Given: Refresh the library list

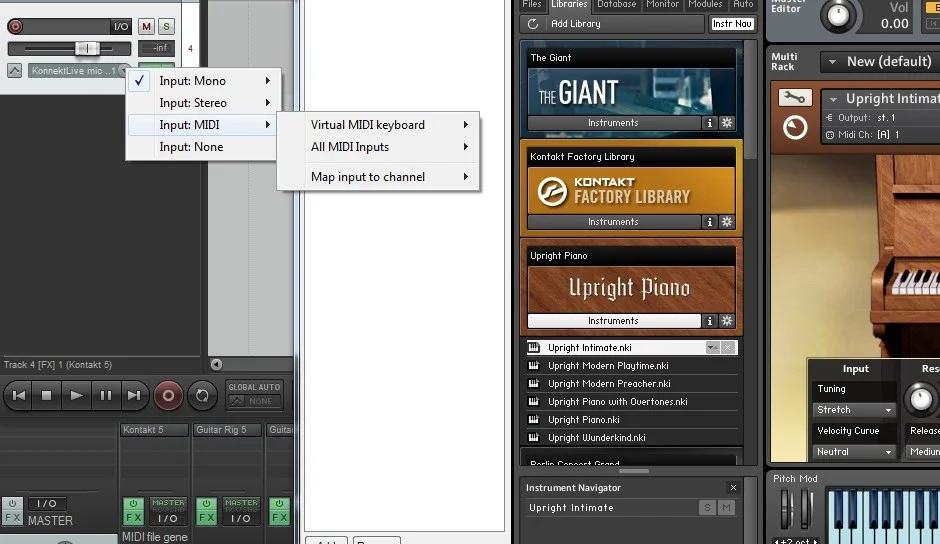Looking at the screenshot, I should [x=533, y=24].
